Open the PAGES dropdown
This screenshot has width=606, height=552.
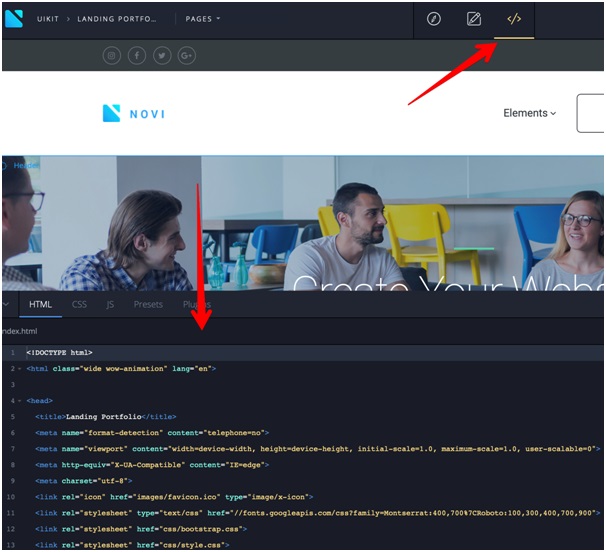click(203, 19)
